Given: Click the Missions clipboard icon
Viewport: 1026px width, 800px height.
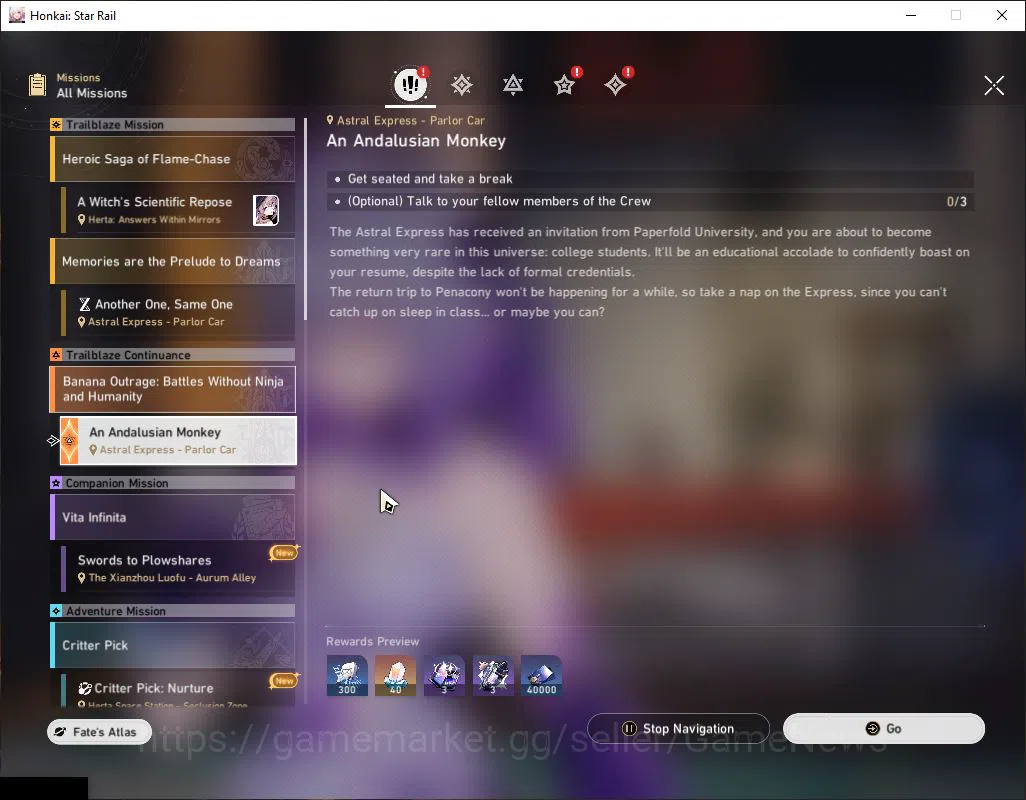Looking at the screenshot, I should pos(37,85).
